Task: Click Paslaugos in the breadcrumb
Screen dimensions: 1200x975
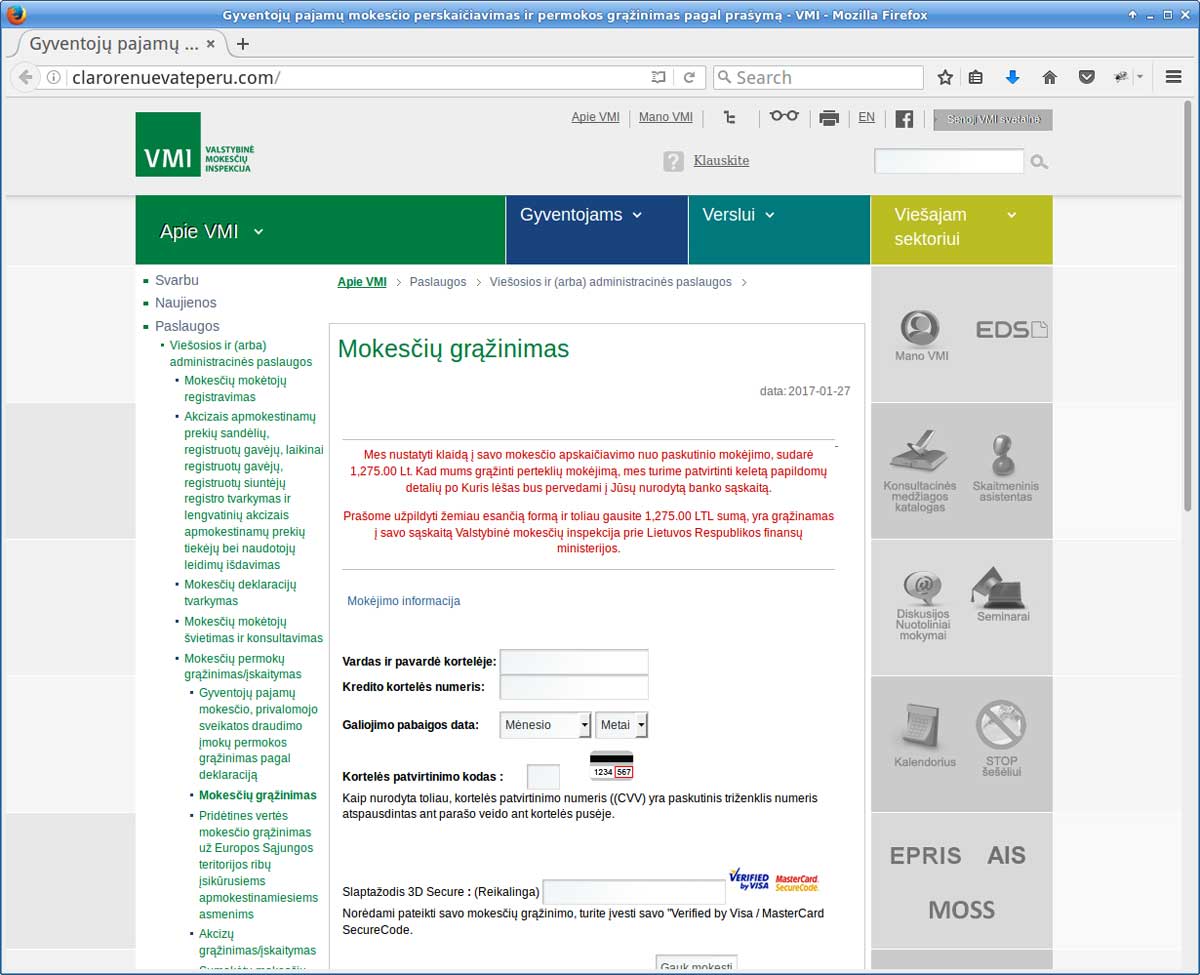Action: pos(438,282)
